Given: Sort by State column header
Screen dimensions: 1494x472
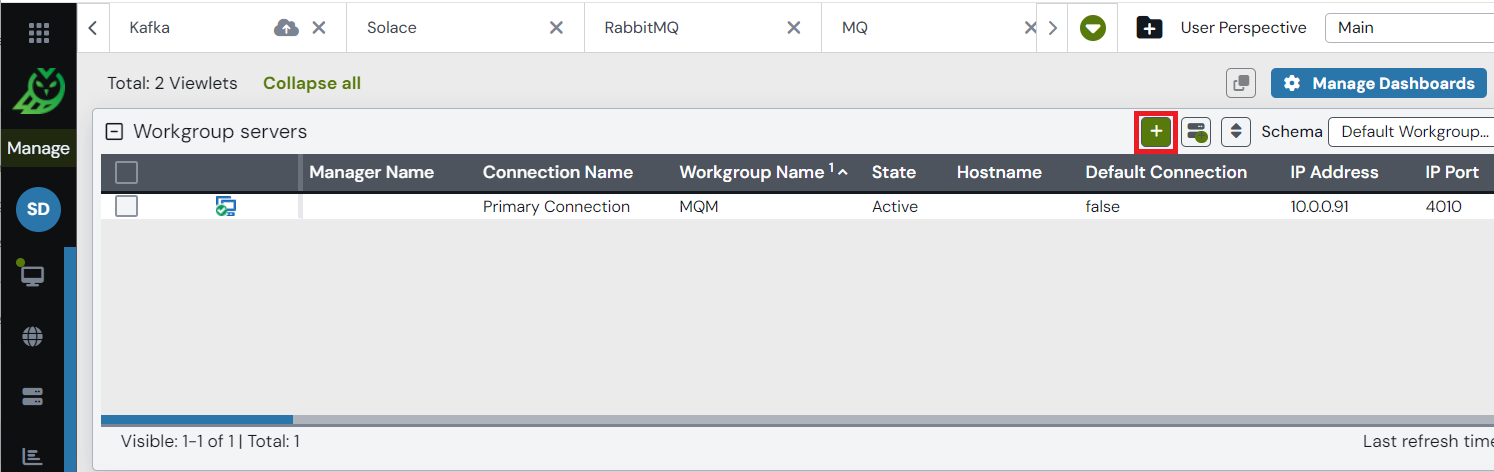Looking at the screenshot, I should [x=894, y=172].
